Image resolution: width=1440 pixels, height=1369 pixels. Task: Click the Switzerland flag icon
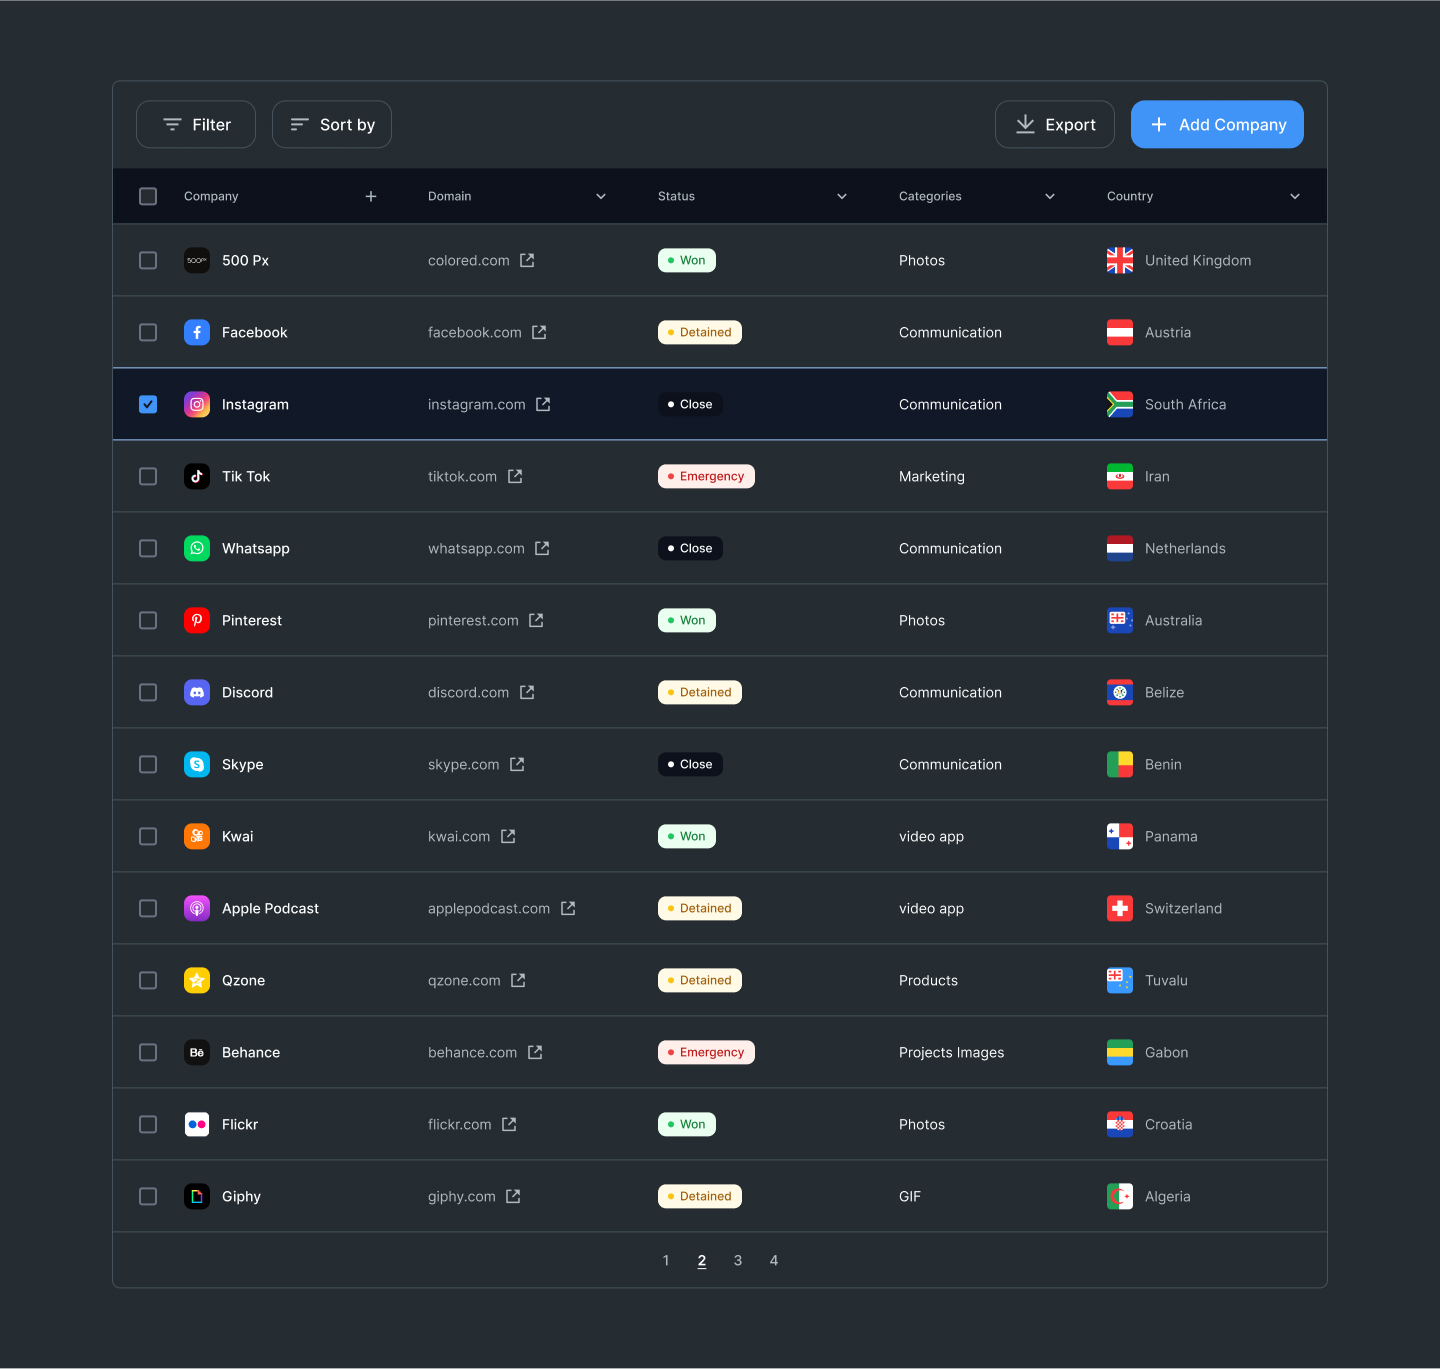pyautogui.click(x=1120, y=908)
